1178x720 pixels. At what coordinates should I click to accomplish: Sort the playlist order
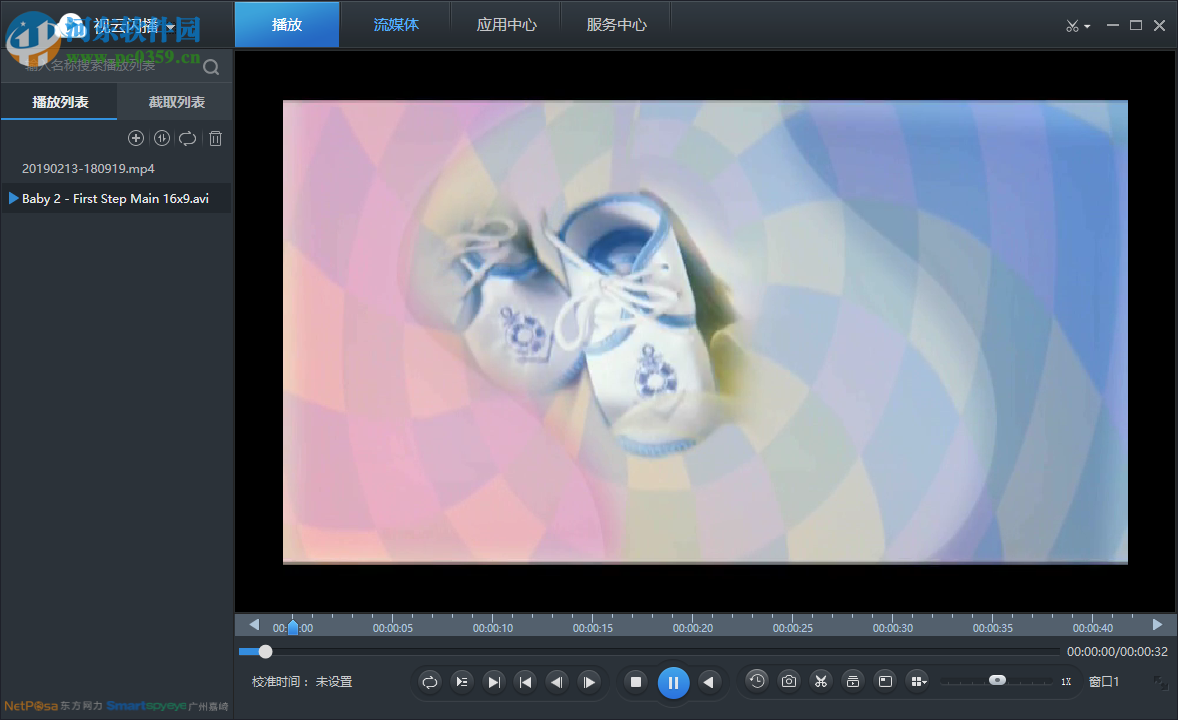(162, 138)
